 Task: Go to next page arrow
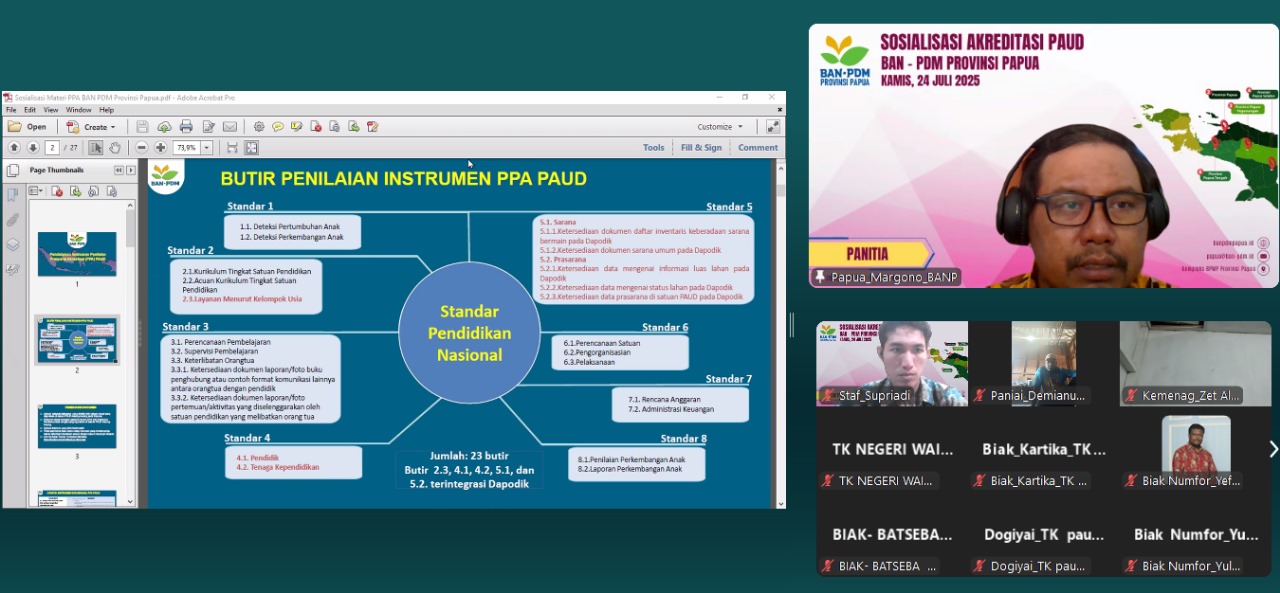(33, 148)
